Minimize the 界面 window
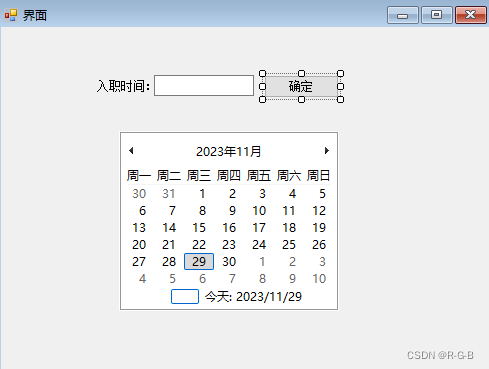Viewport: 489px width, 369px height. 403,15
